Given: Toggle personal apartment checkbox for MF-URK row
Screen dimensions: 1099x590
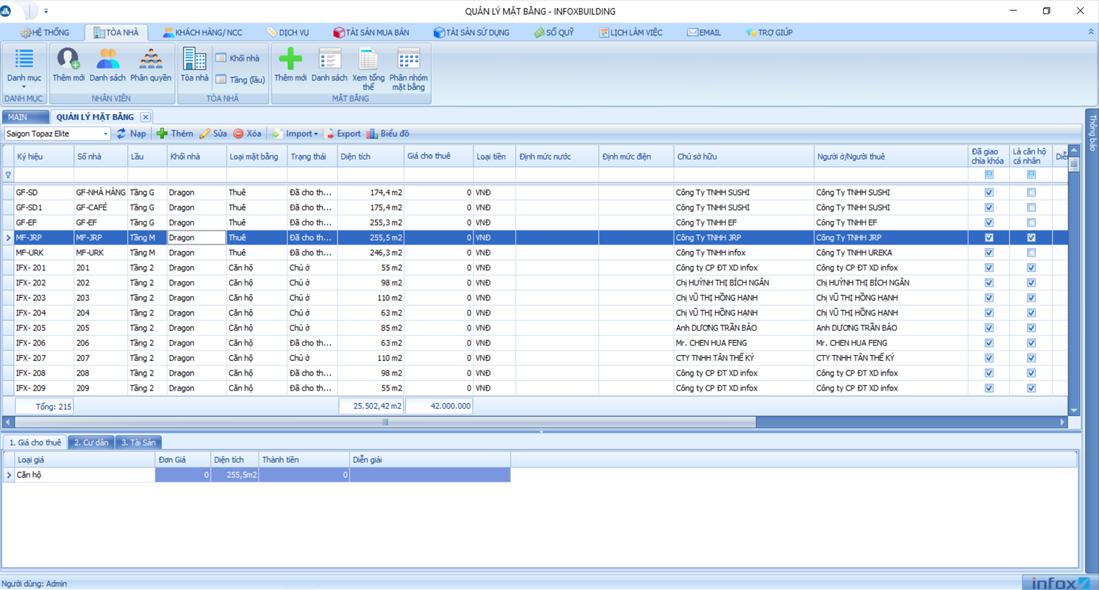Looking at the screenshot, I should pos(1031,253).
